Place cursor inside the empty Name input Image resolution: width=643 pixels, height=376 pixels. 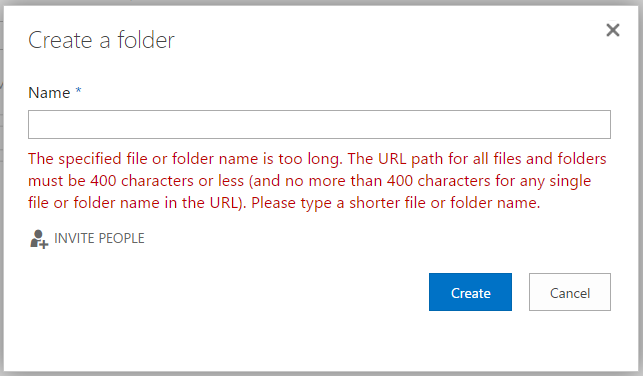pos(319,124)
